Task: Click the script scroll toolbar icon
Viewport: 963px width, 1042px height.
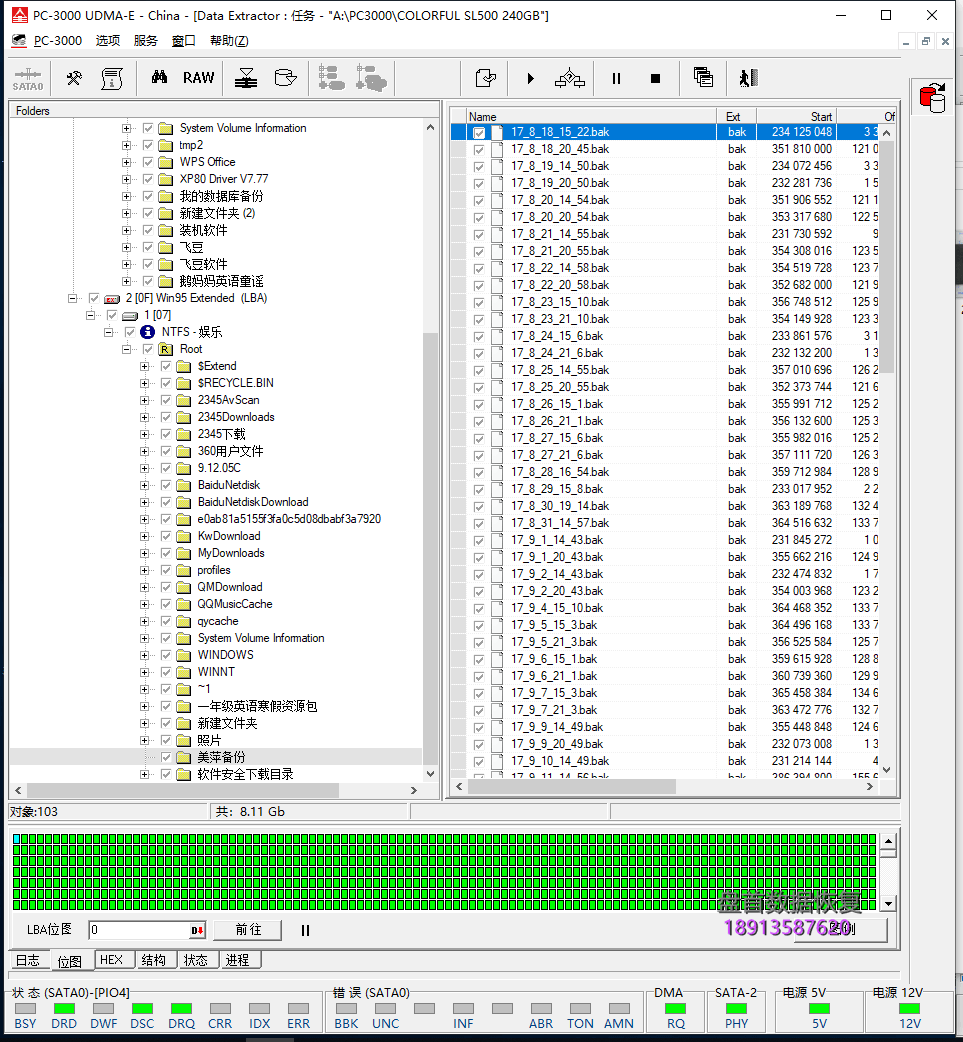Action: pos(112,78)
